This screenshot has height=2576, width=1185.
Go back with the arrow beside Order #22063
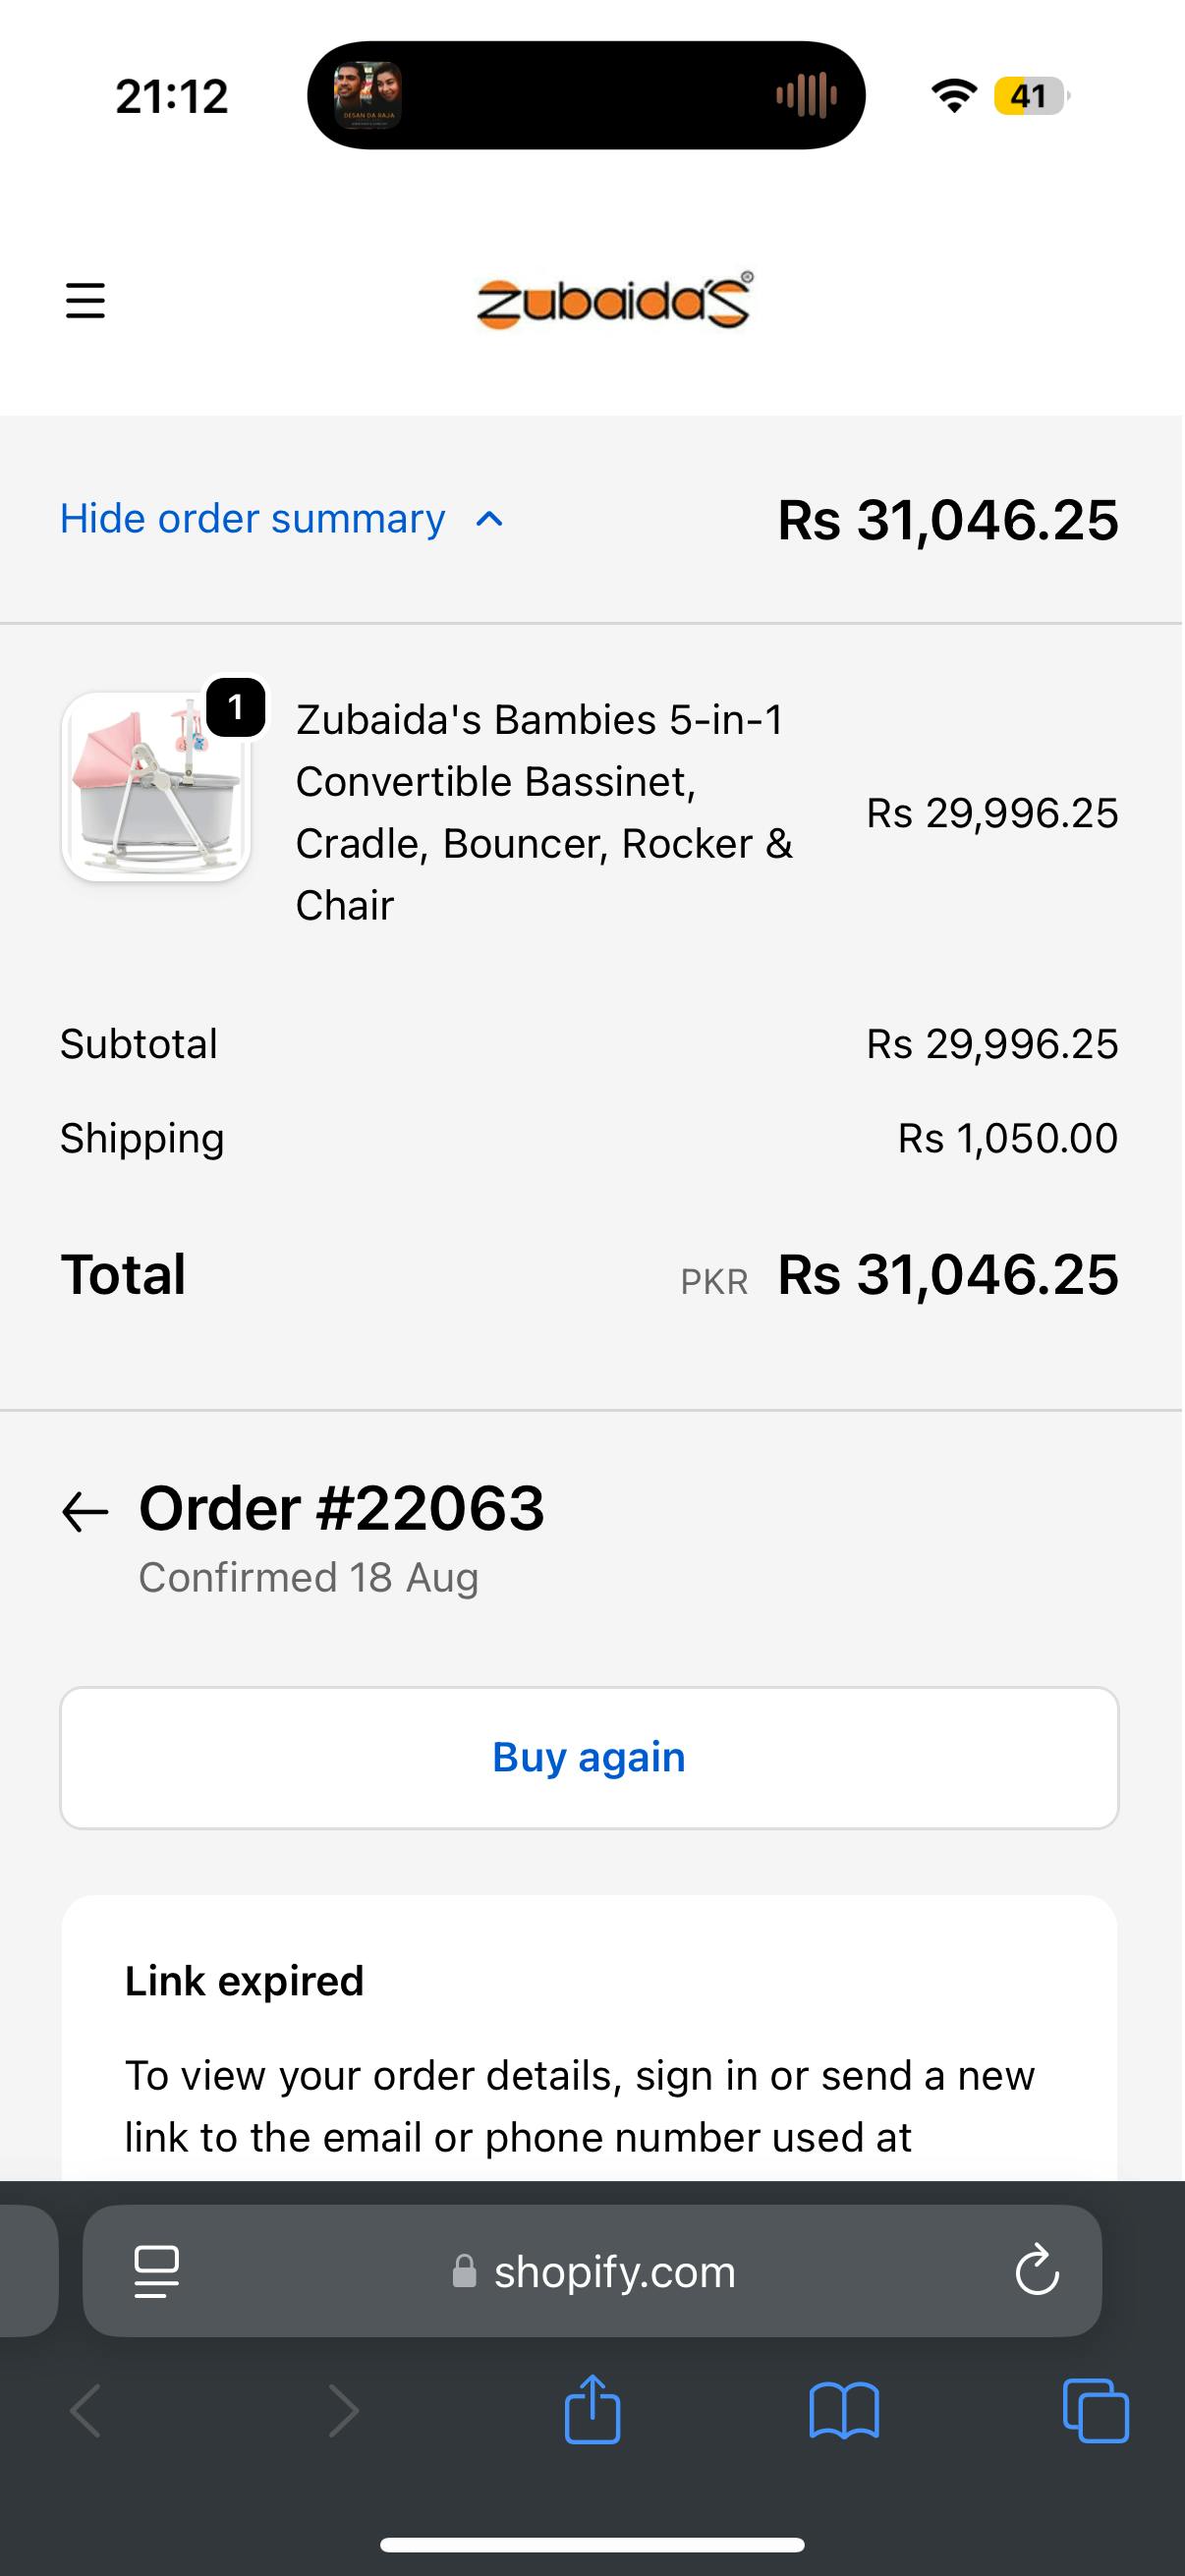pyautogui.click(x=85, y=1511)
